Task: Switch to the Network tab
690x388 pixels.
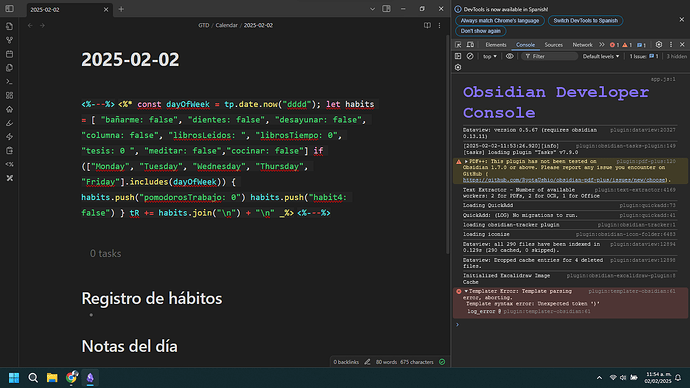Action: tap(582, 45)
